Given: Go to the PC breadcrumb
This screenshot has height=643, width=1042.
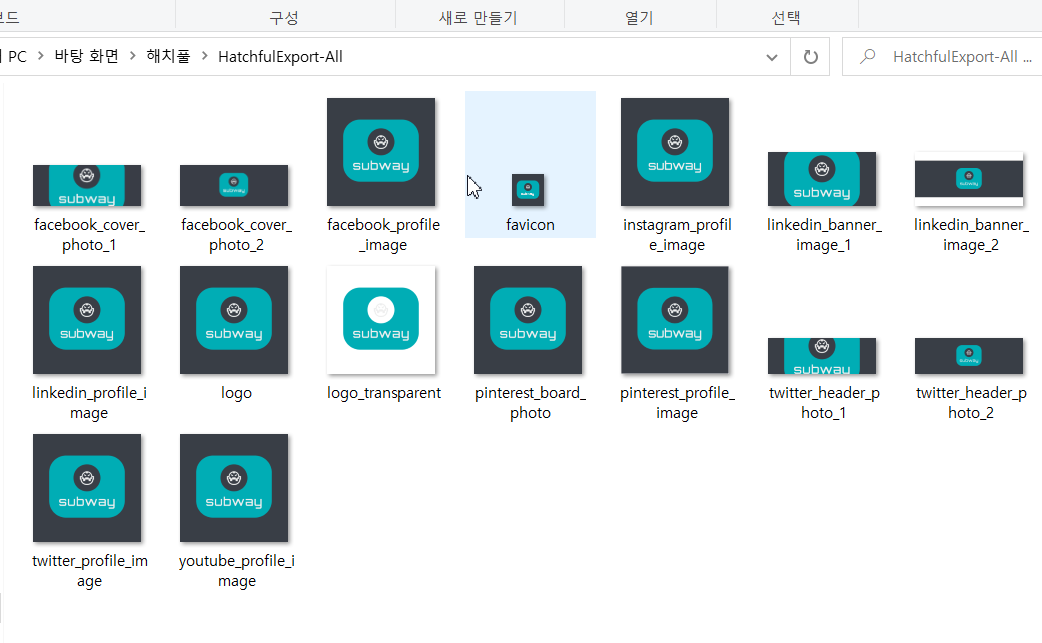Looking at the screenshot, I should coord(17,56).
